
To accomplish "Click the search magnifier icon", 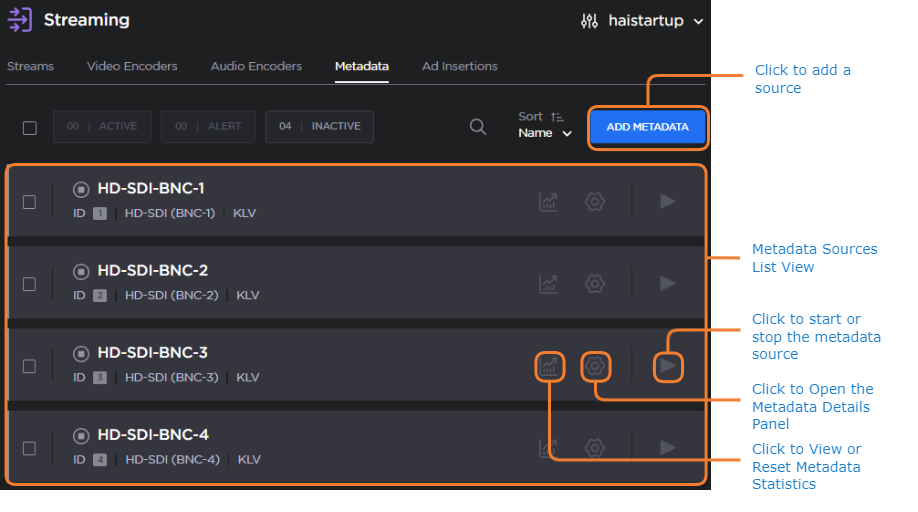I will point(478,127).
